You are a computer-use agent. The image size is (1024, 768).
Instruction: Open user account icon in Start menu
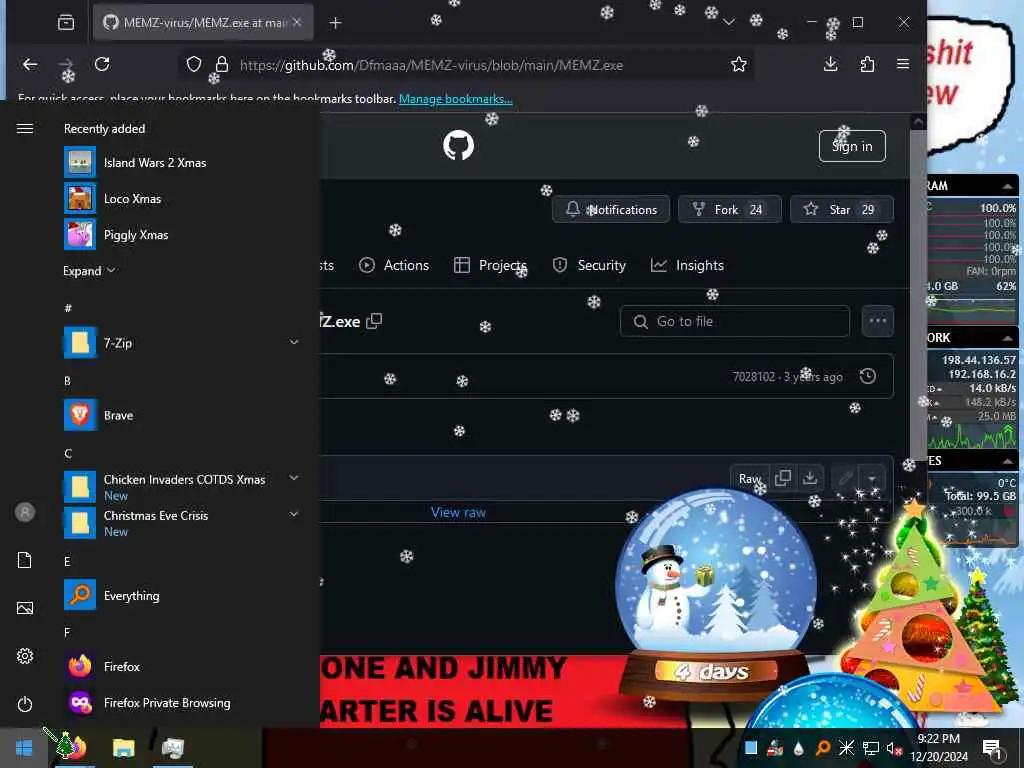25,512
